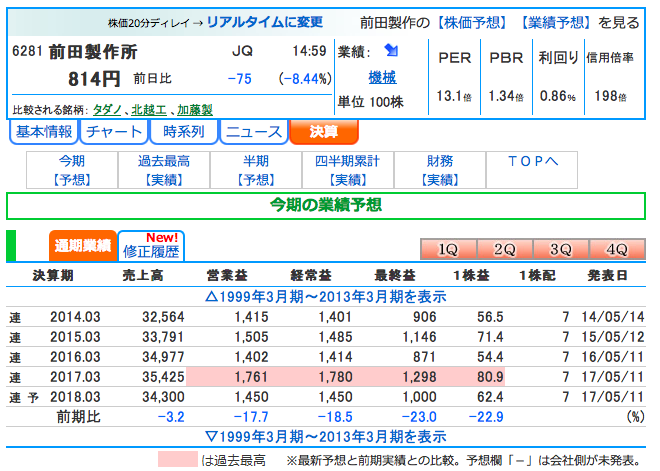Click announcement date 14/05/14

(x=613, y=317)
